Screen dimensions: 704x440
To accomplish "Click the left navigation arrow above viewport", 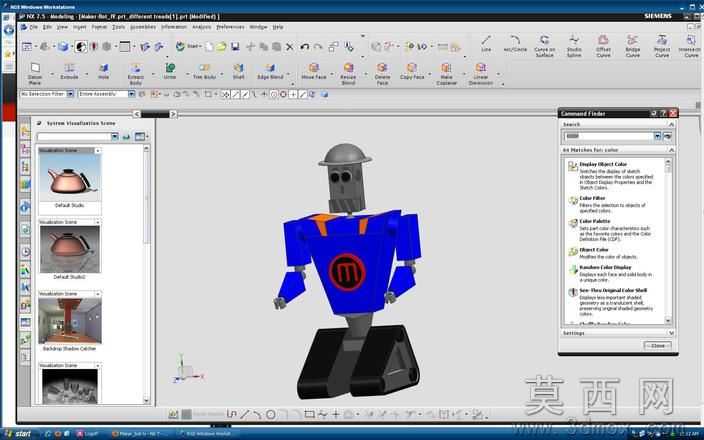I will (137, 114).
